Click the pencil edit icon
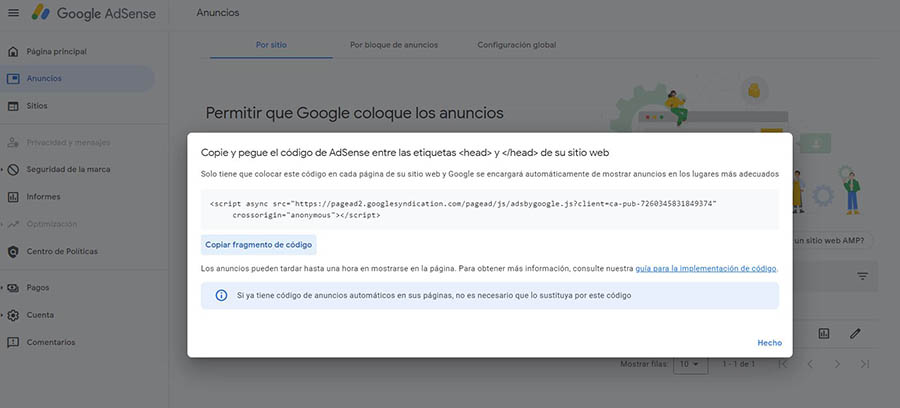This screenshot has height=408, width=900. [855, 333]
